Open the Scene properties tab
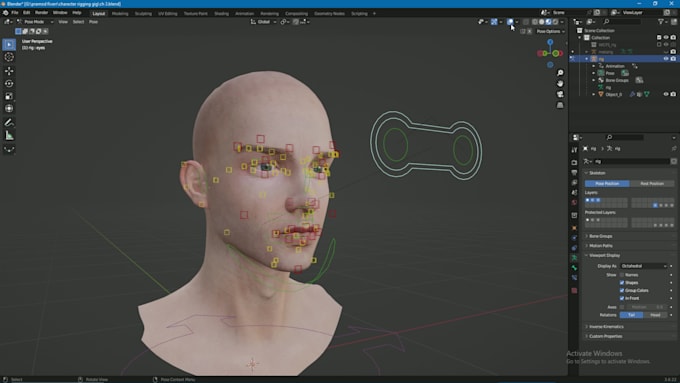 [574, 193]
